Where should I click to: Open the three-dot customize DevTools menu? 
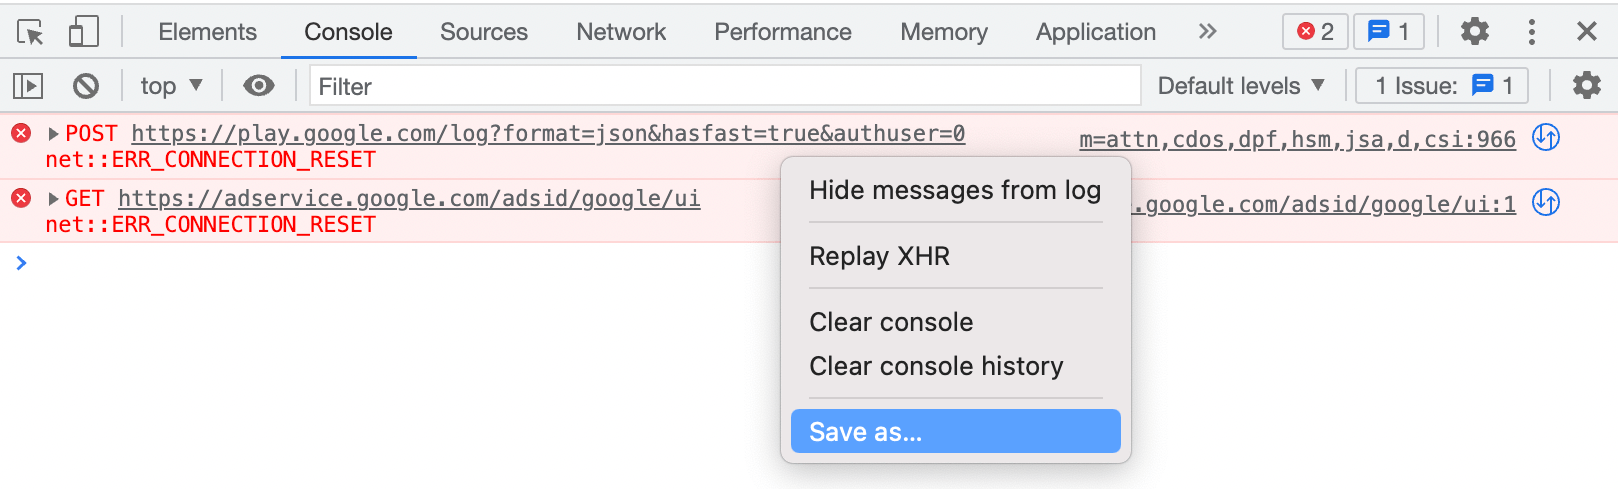[1532, 32]
